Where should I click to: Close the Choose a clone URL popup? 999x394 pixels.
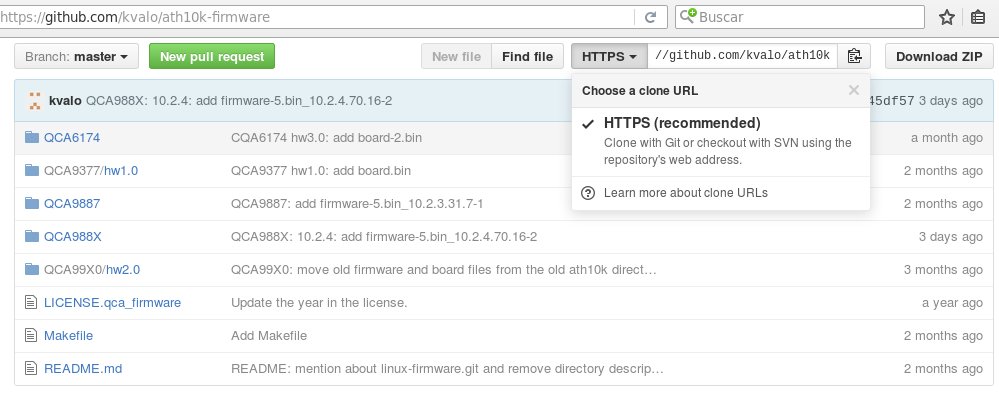(x=854, y=90)
